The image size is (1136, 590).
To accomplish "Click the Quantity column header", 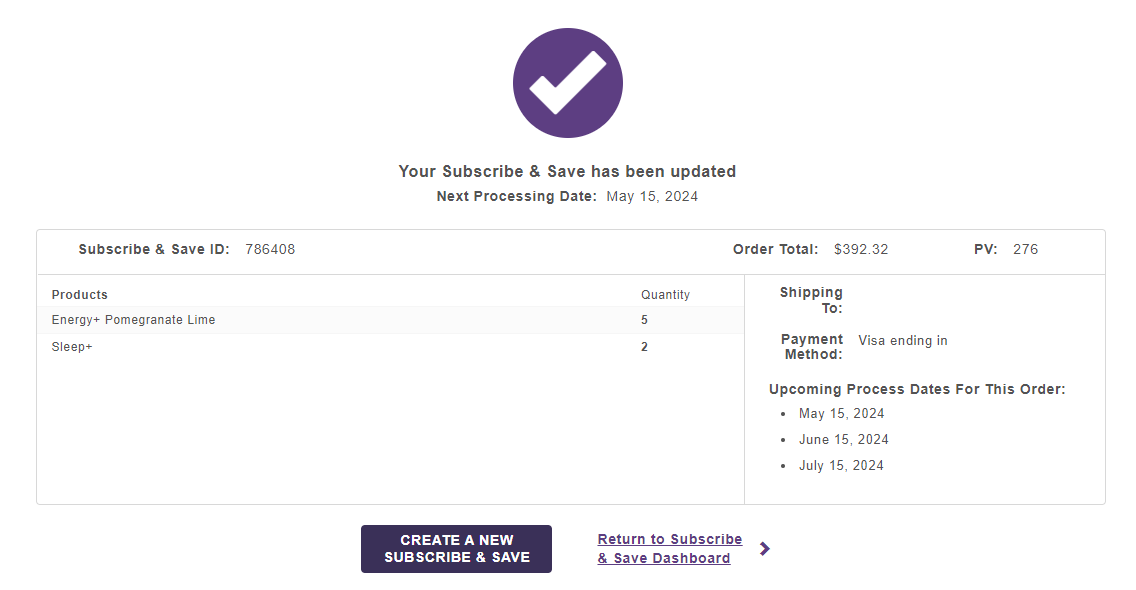I will click(x=665, y=295).
